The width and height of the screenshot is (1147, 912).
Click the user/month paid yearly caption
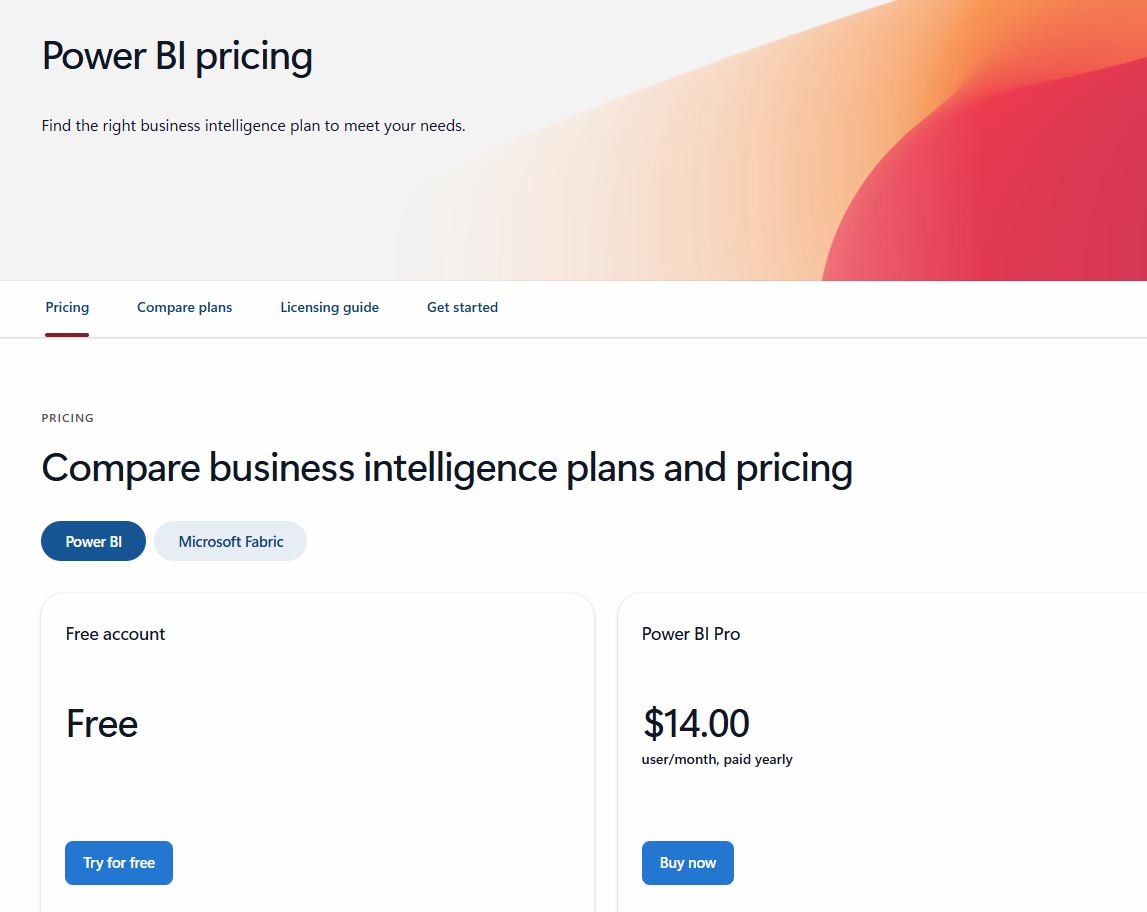[717, 759]
